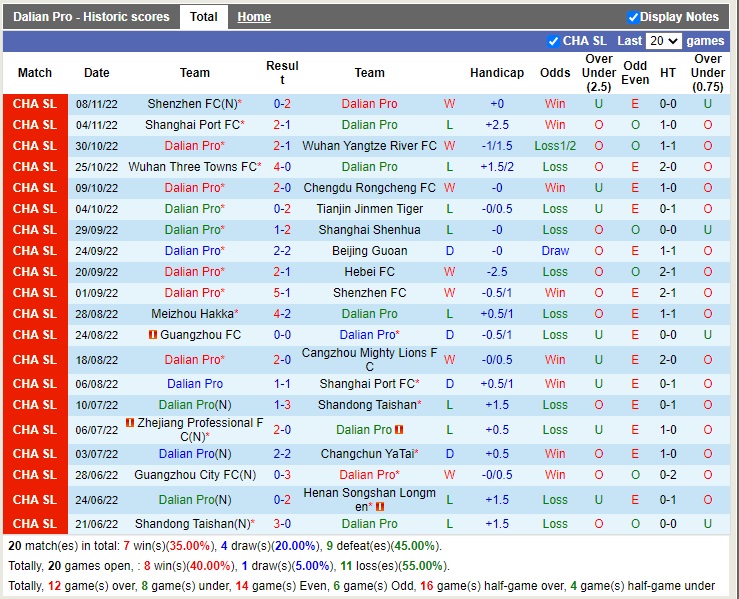Click red card icon after Dalian Pro on 06/07/22
739x599 pixels.
pos(399,430)
